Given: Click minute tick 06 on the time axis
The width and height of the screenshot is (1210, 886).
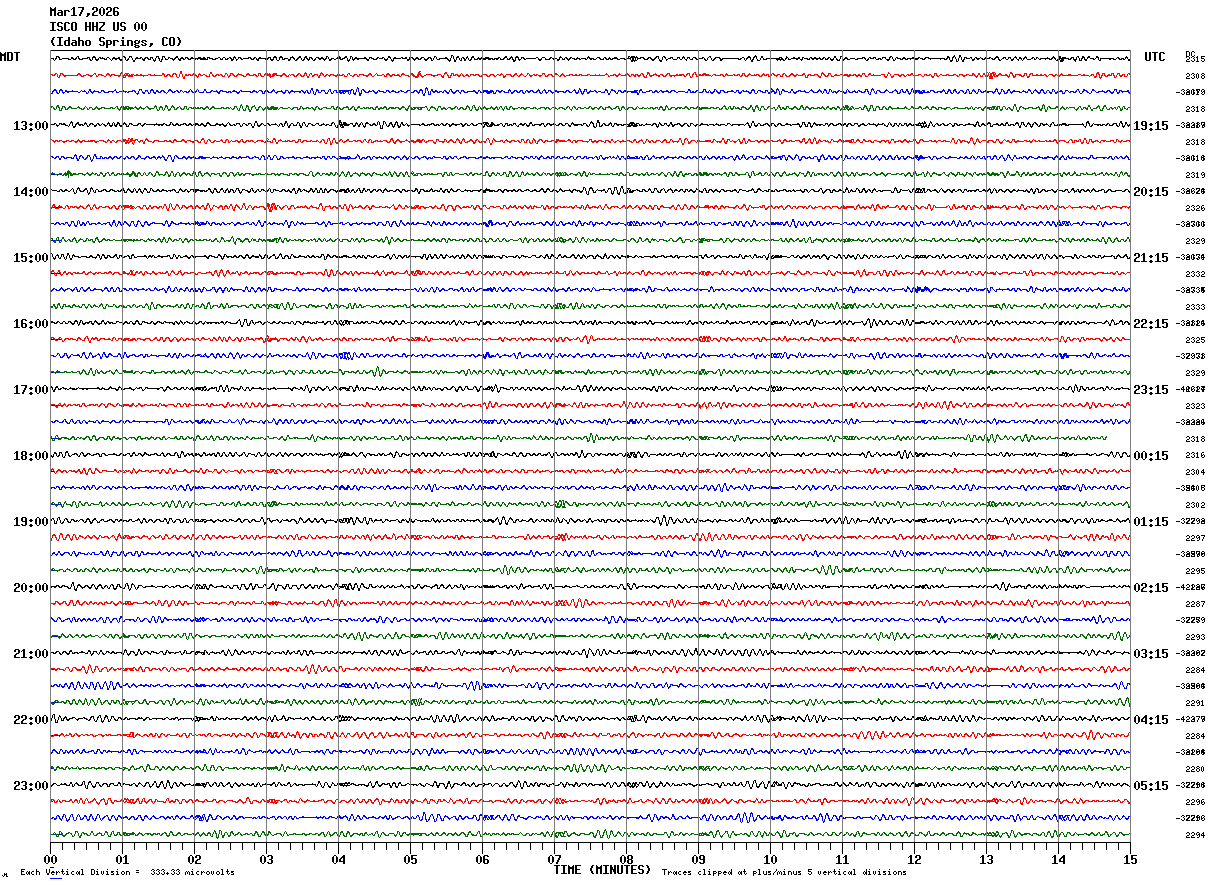Looking at the screenshot, I should click(x=482, y=859).
